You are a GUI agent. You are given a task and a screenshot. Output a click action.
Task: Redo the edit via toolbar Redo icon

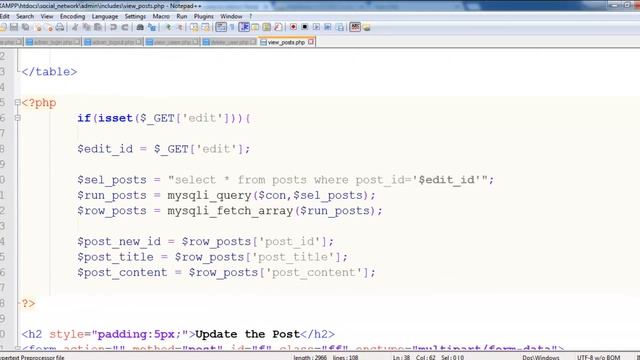(x=125, y=27)
